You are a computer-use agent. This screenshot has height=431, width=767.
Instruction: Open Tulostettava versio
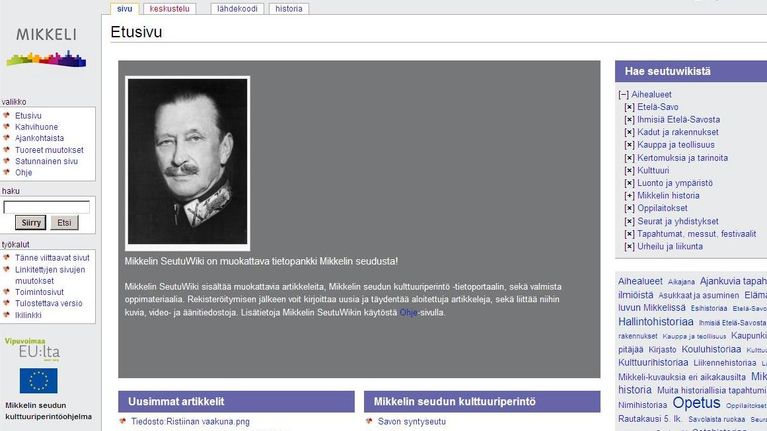48,303
